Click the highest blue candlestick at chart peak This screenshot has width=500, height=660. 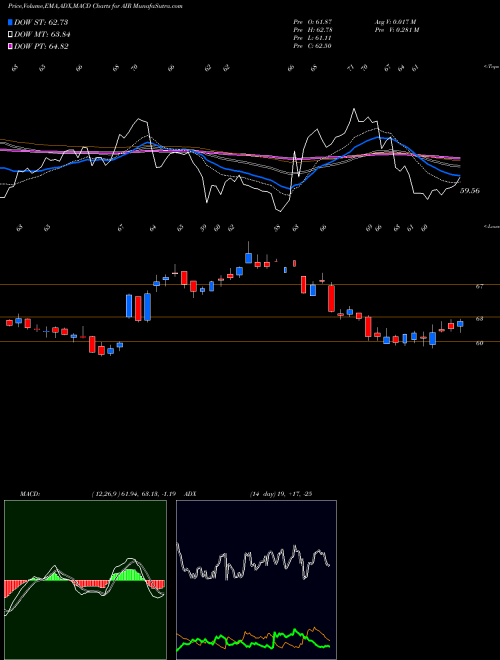coord(249,257)
